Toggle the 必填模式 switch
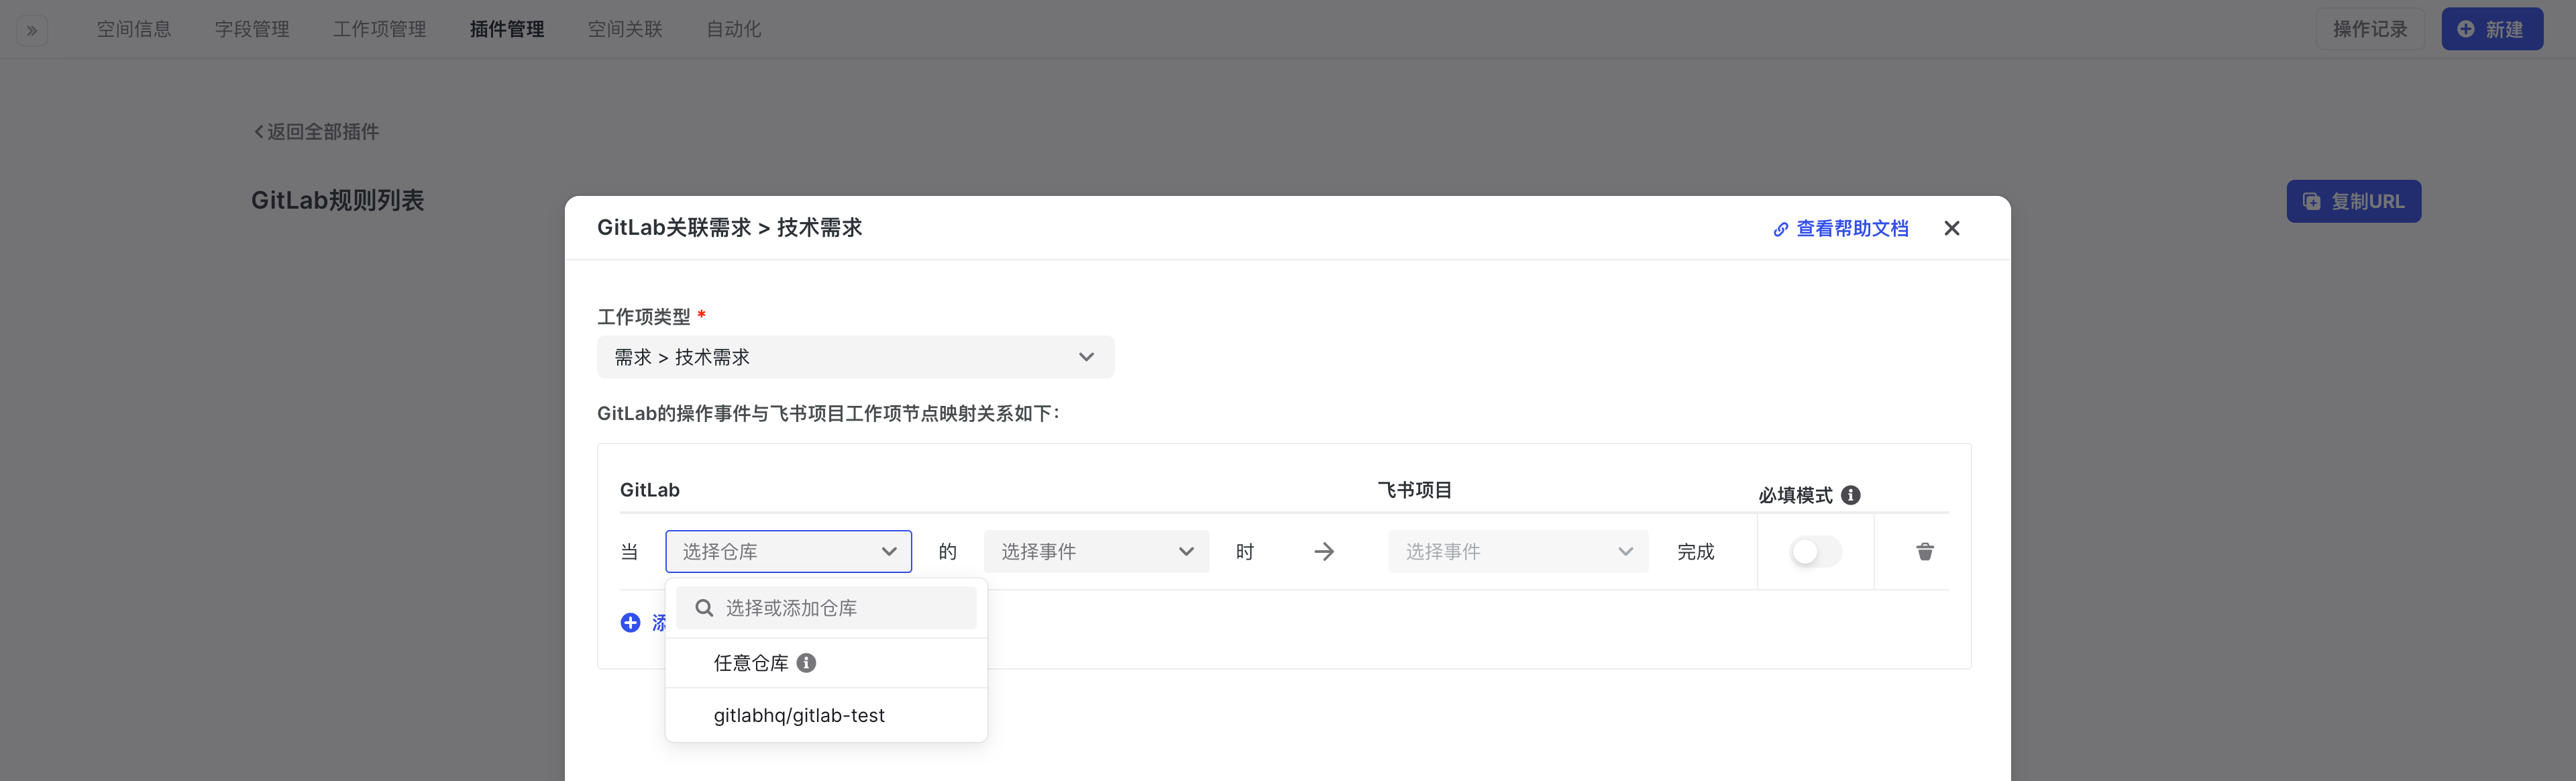Image resolution: width=2576 pixels, height=781 pixels. point(1815,551)
